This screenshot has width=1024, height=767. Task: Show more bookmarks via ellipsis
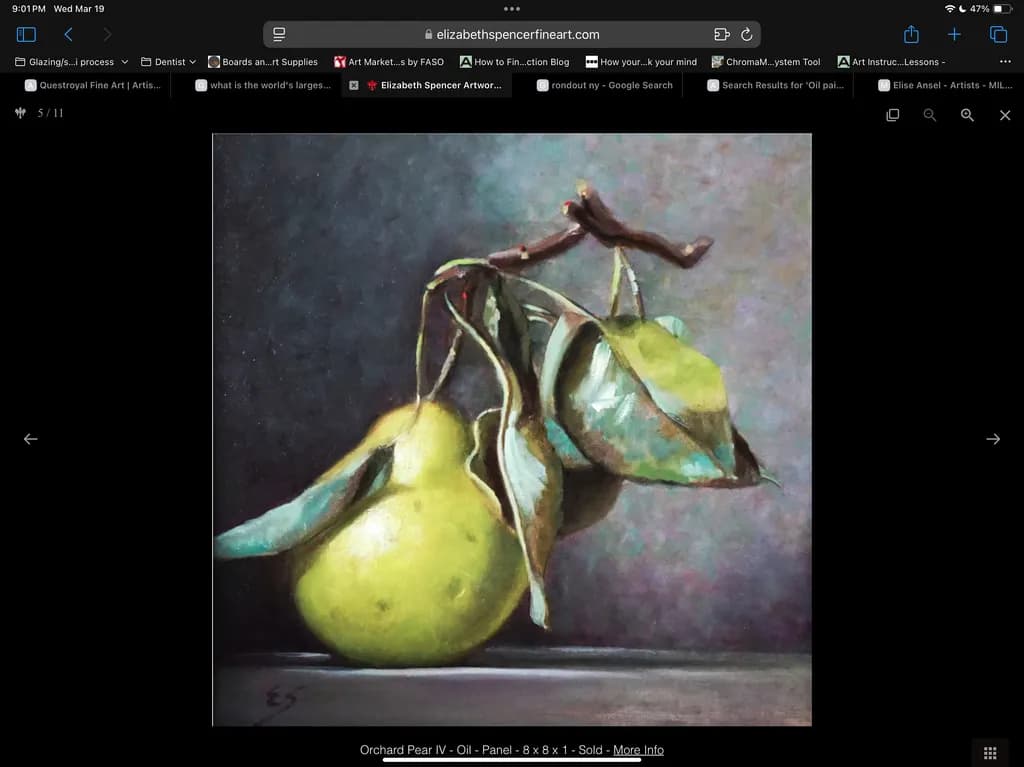(1005, 61)
